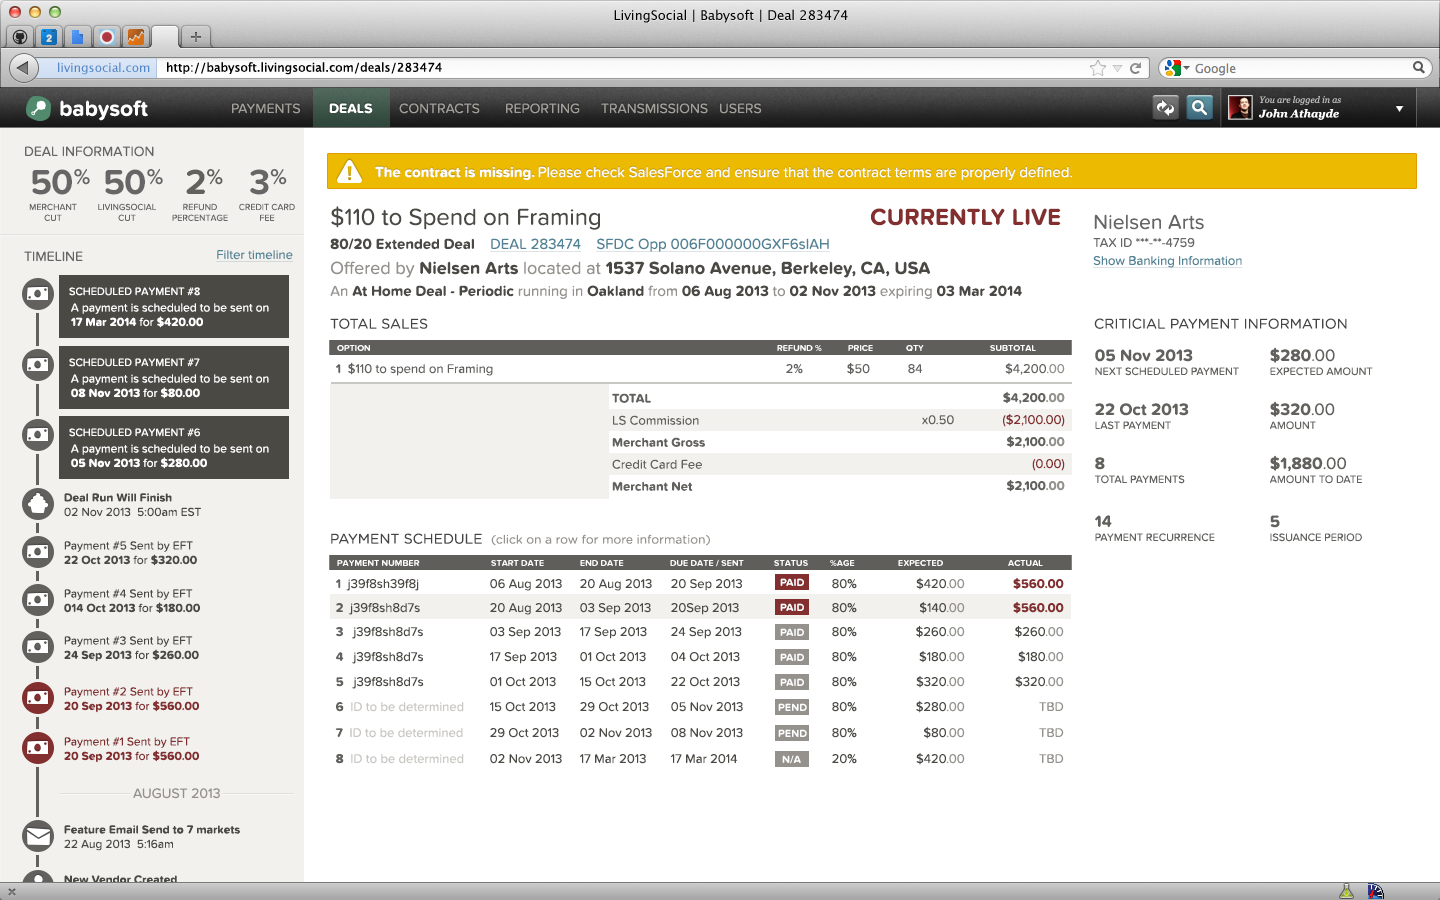Click the Google search magnifier icon
This screenshot has width=1440, height=900.
click(1418, 68)
